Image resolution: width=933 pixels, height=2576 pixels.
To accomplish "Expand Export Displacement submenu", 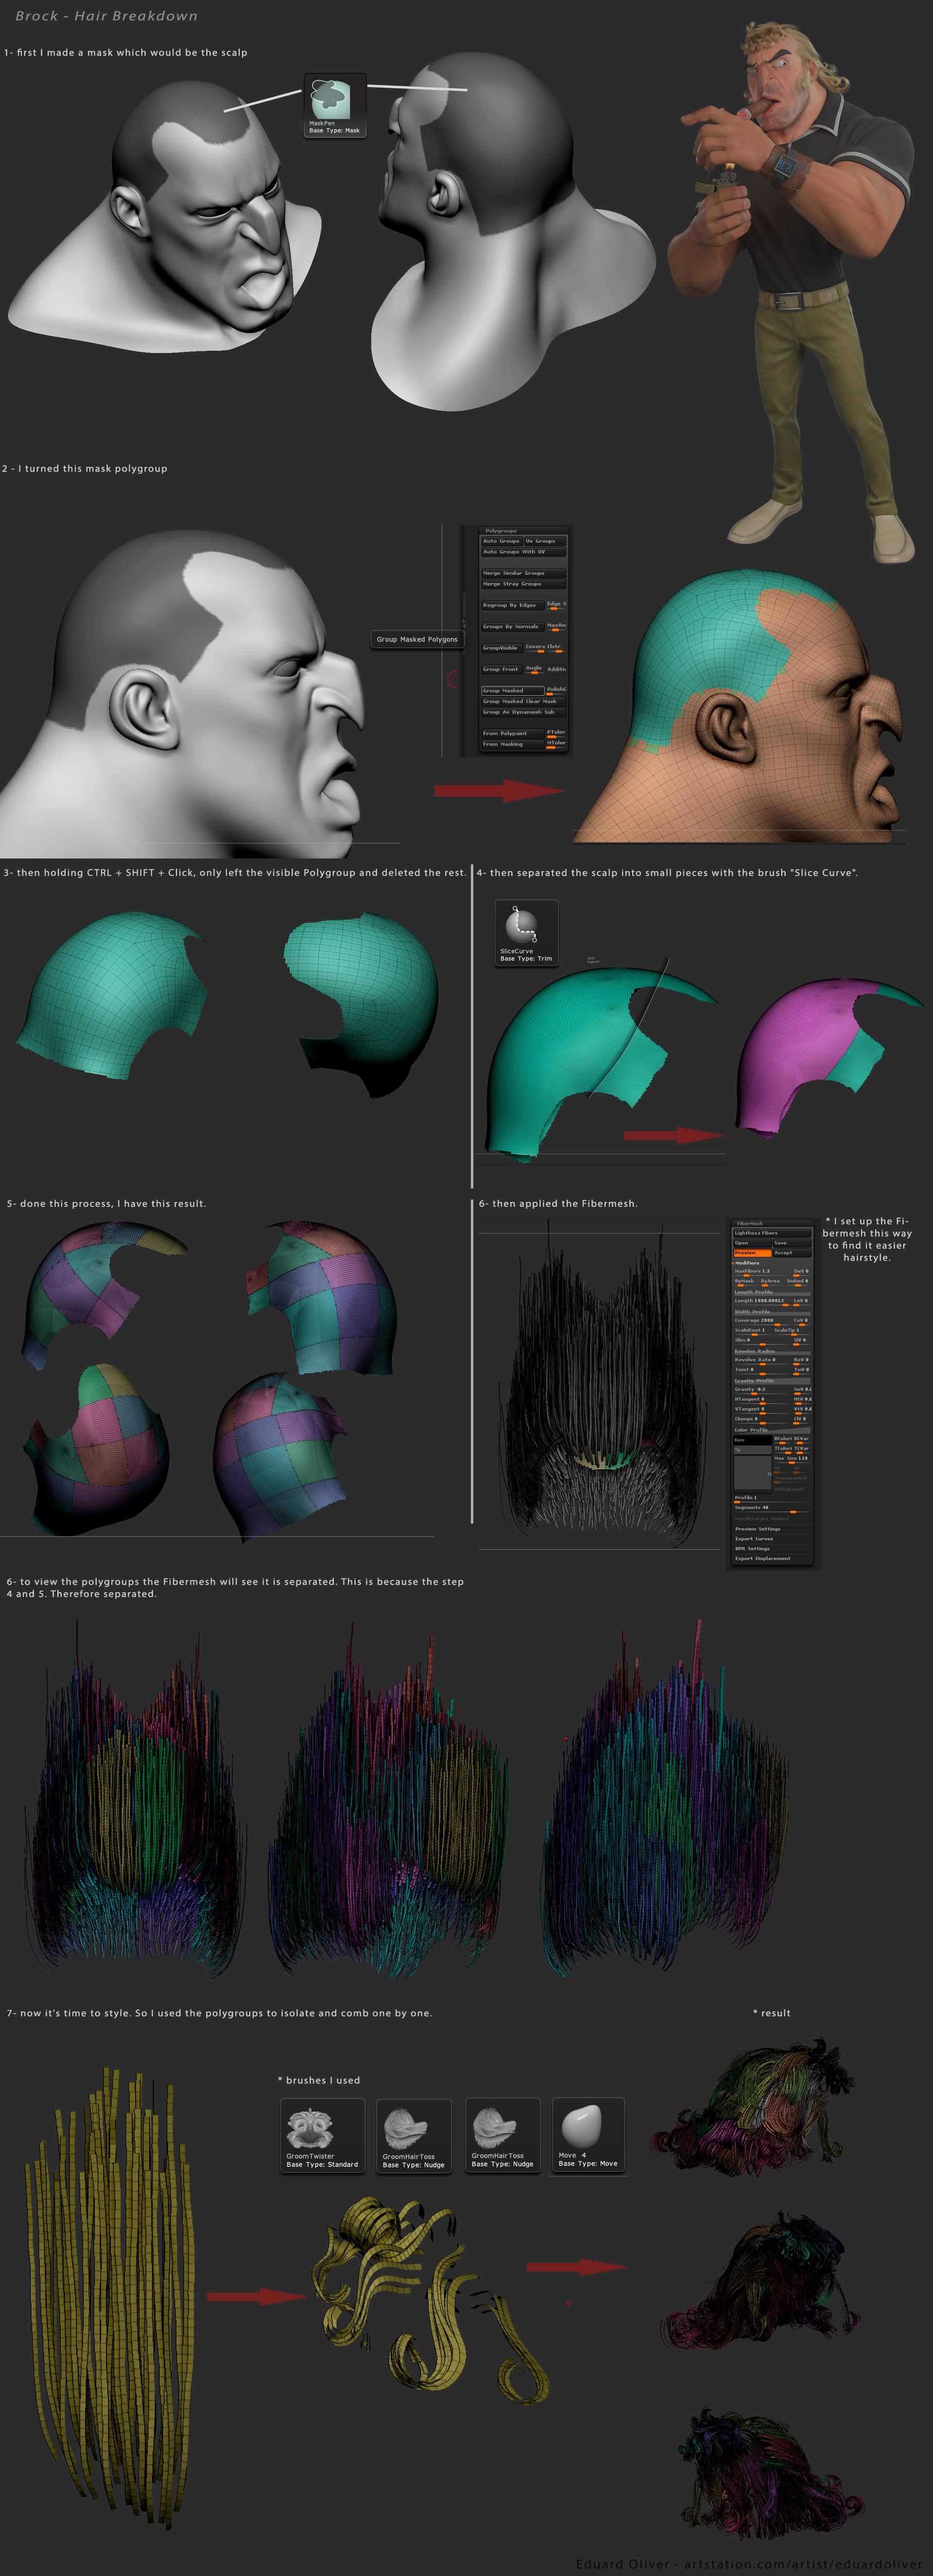I will coord(772,1559).
